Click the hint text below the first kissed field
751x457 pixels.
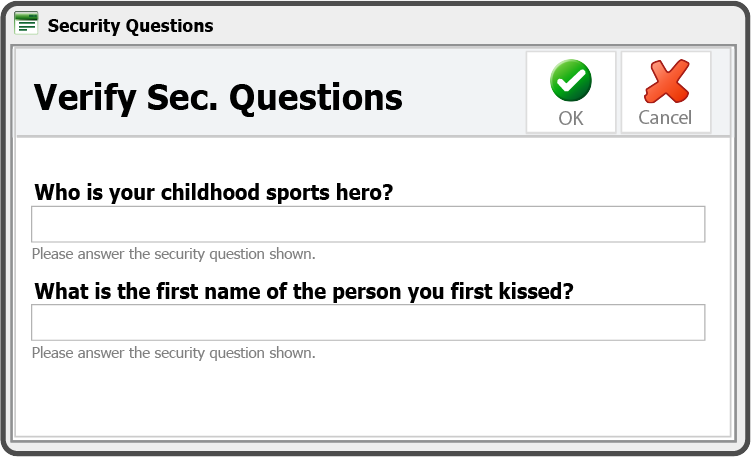pyautogui.click(x=173, y=353)
